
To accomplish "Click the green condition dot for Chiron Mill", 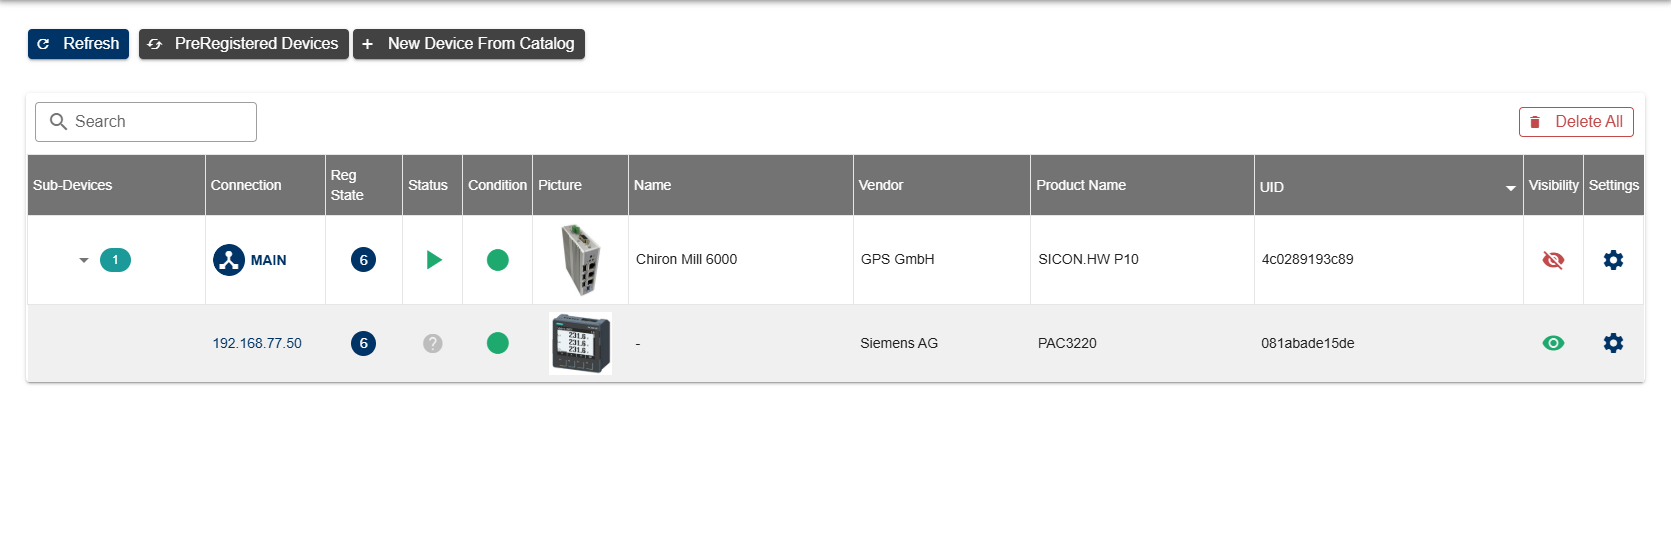I will 497,260.
